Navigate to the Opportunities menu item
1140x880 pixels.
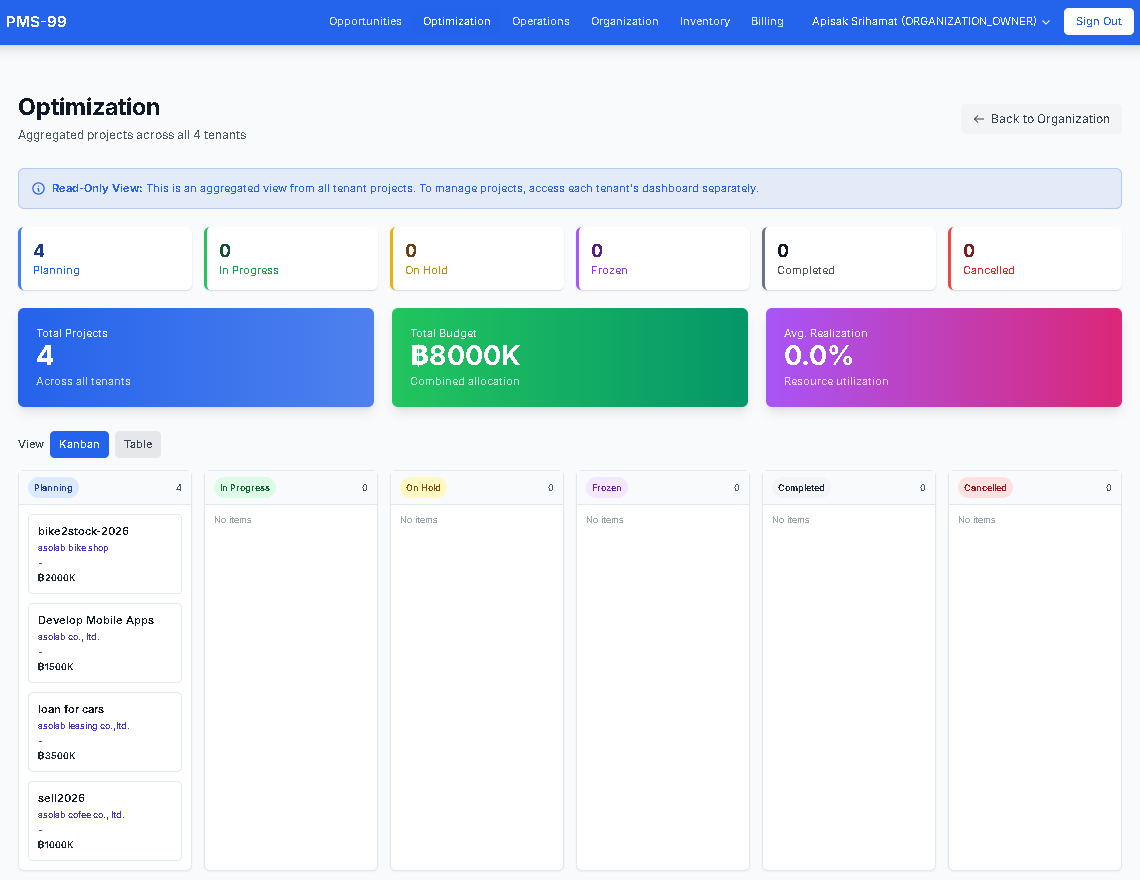365,21
